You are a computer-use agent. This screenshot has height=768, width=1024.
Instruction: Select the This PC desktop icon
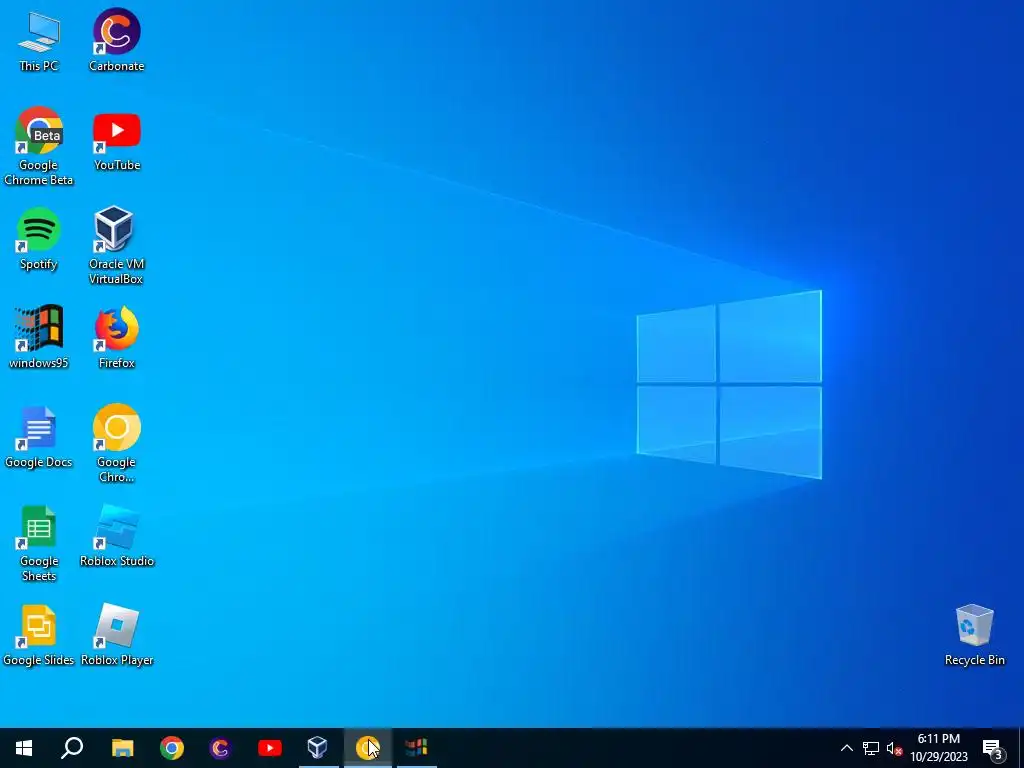tap(39, 40)
